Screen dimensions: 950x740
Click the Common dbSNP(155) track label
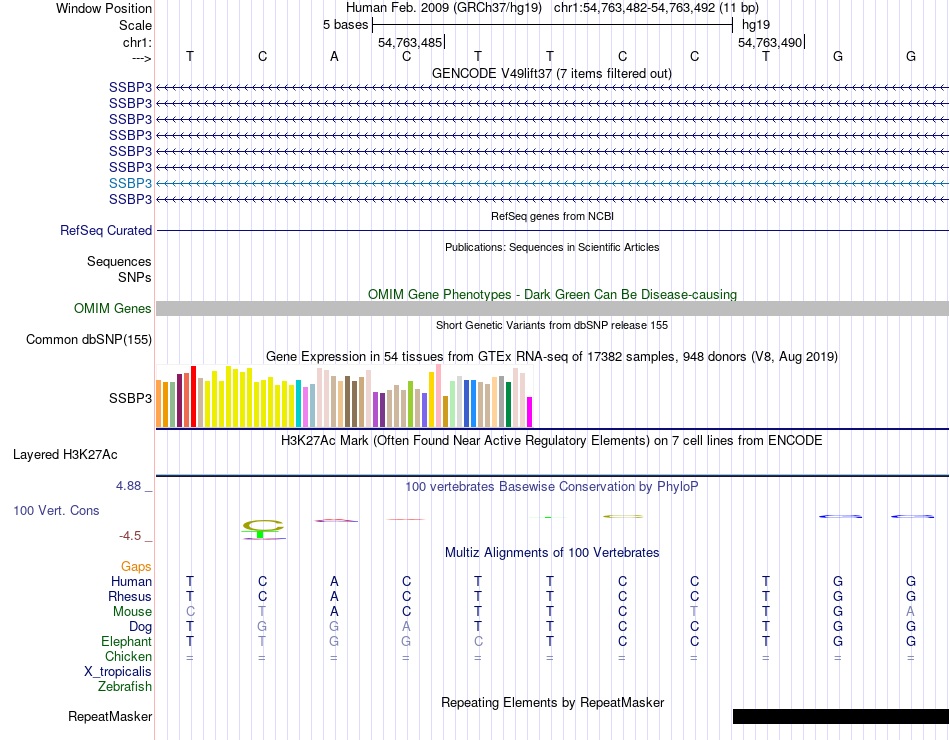pyautogui.click(x=89, y=339)
